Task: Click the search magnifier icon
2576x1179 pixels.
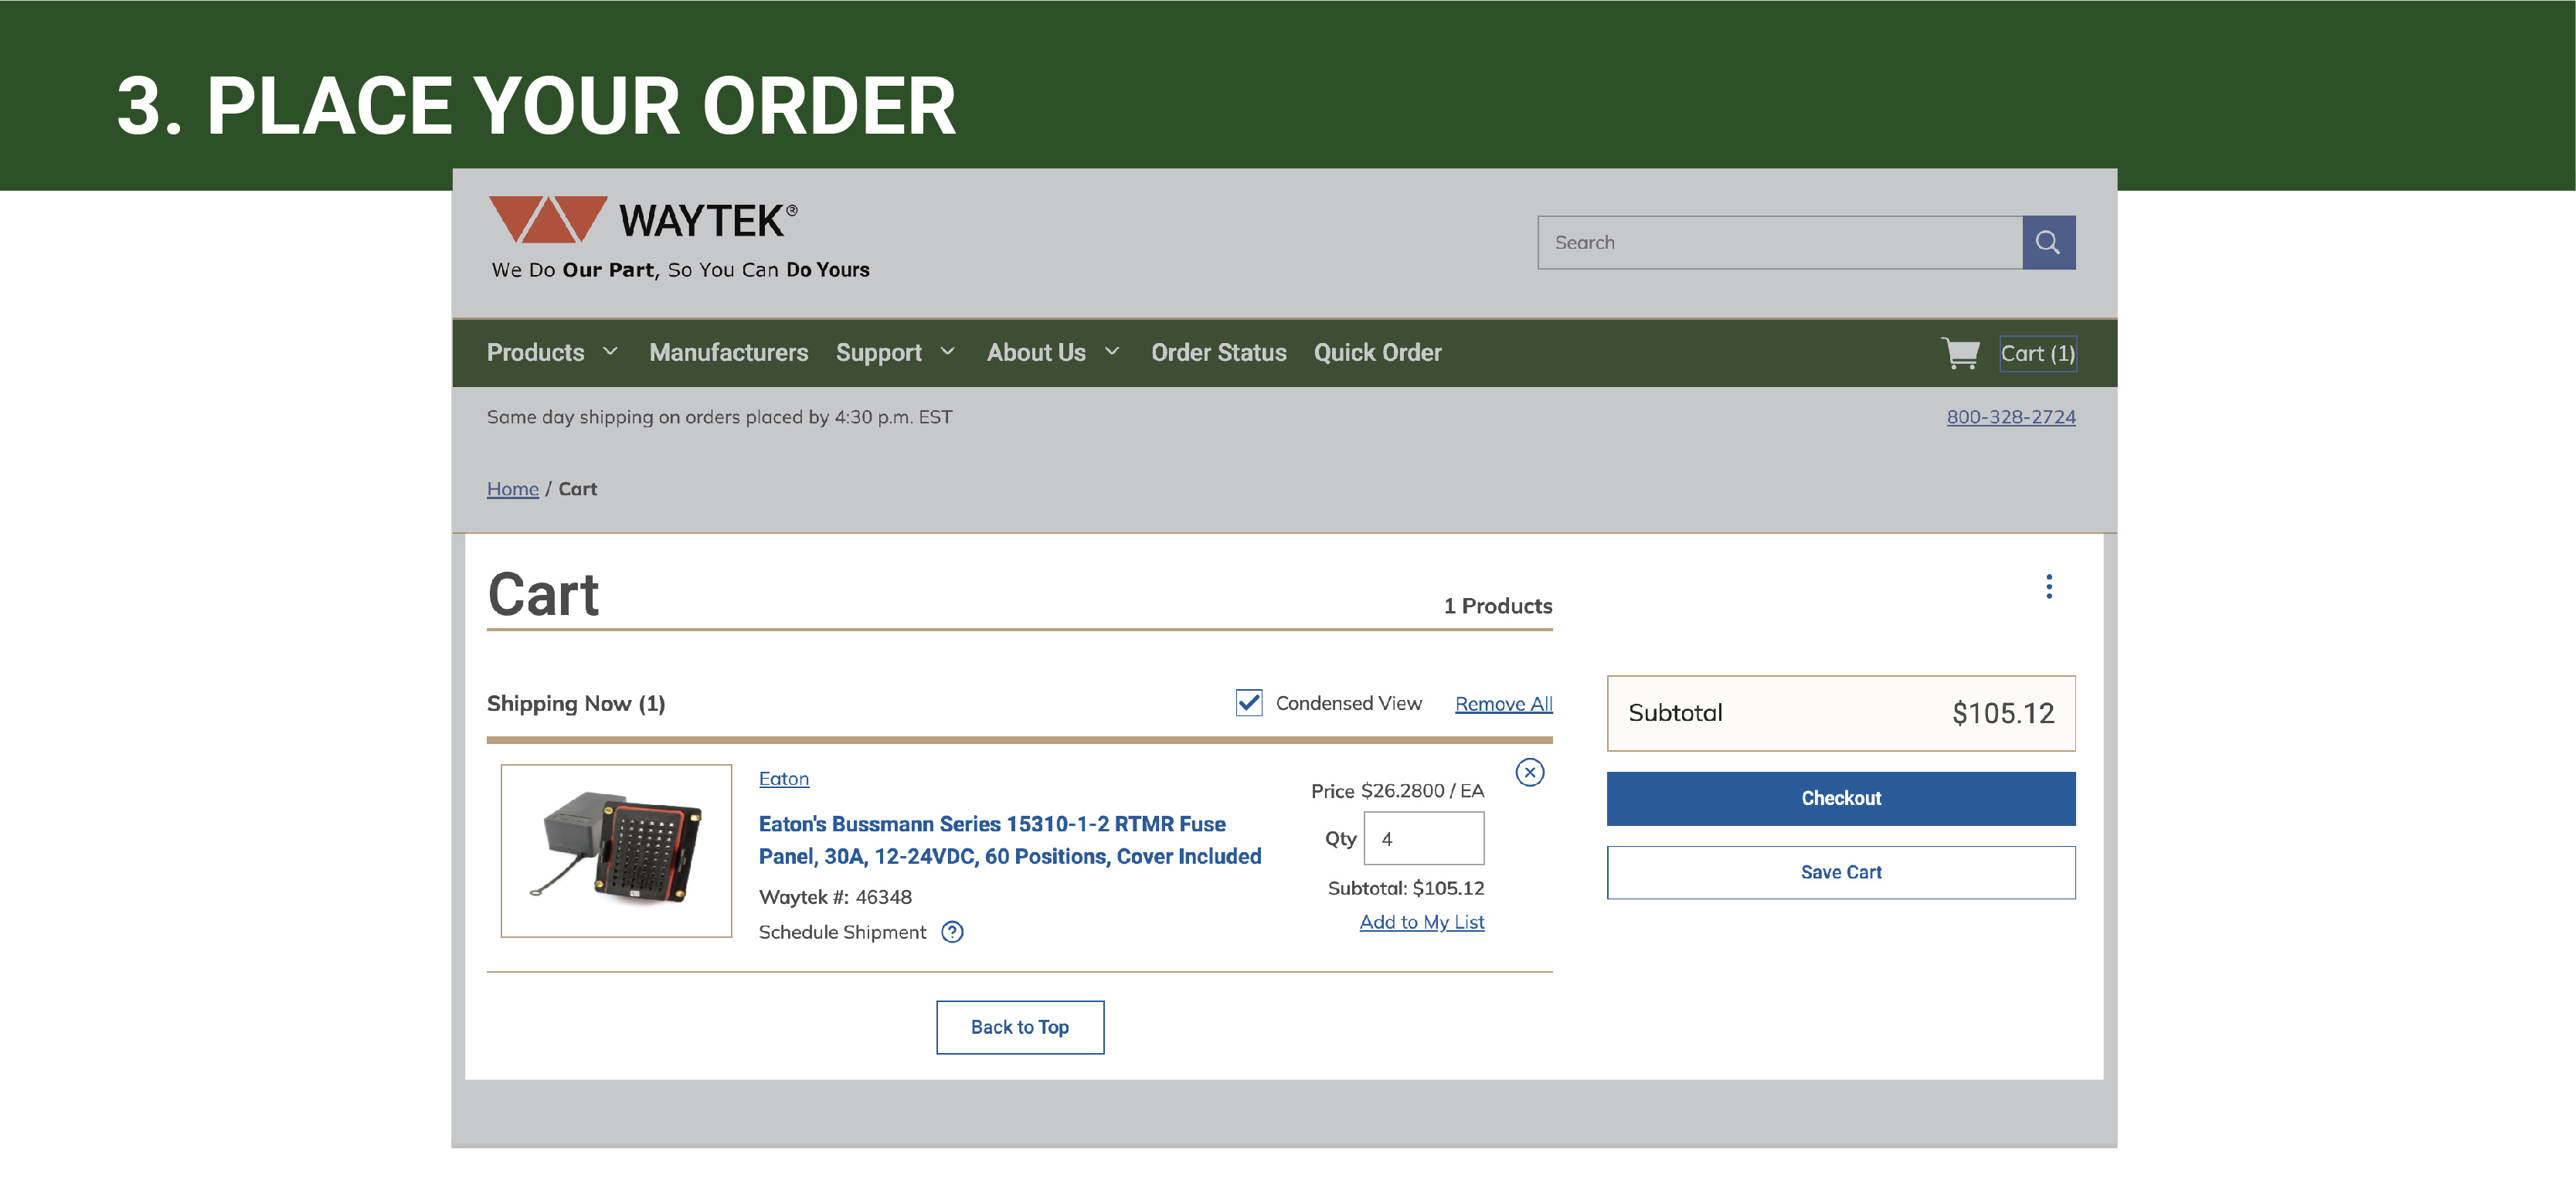Action: point(2048,241)
